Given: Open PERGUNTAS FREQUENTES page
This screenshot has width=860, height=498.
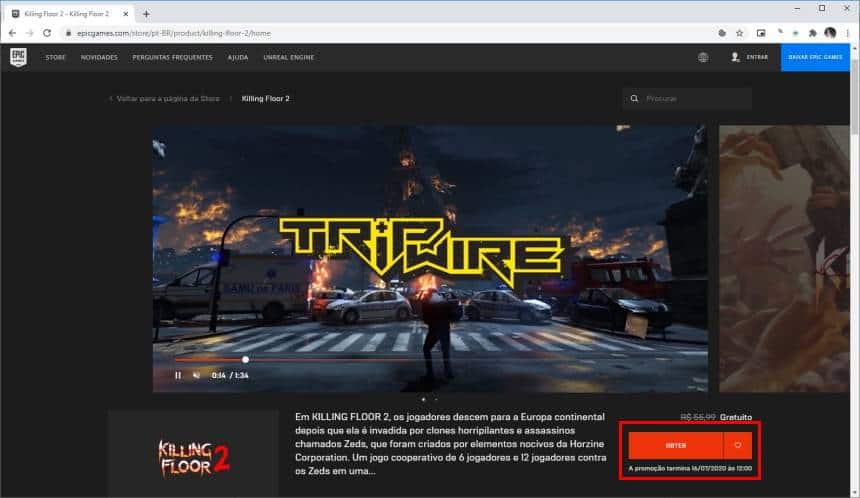Looking at the screenshot, I should (x=172, y=58).
